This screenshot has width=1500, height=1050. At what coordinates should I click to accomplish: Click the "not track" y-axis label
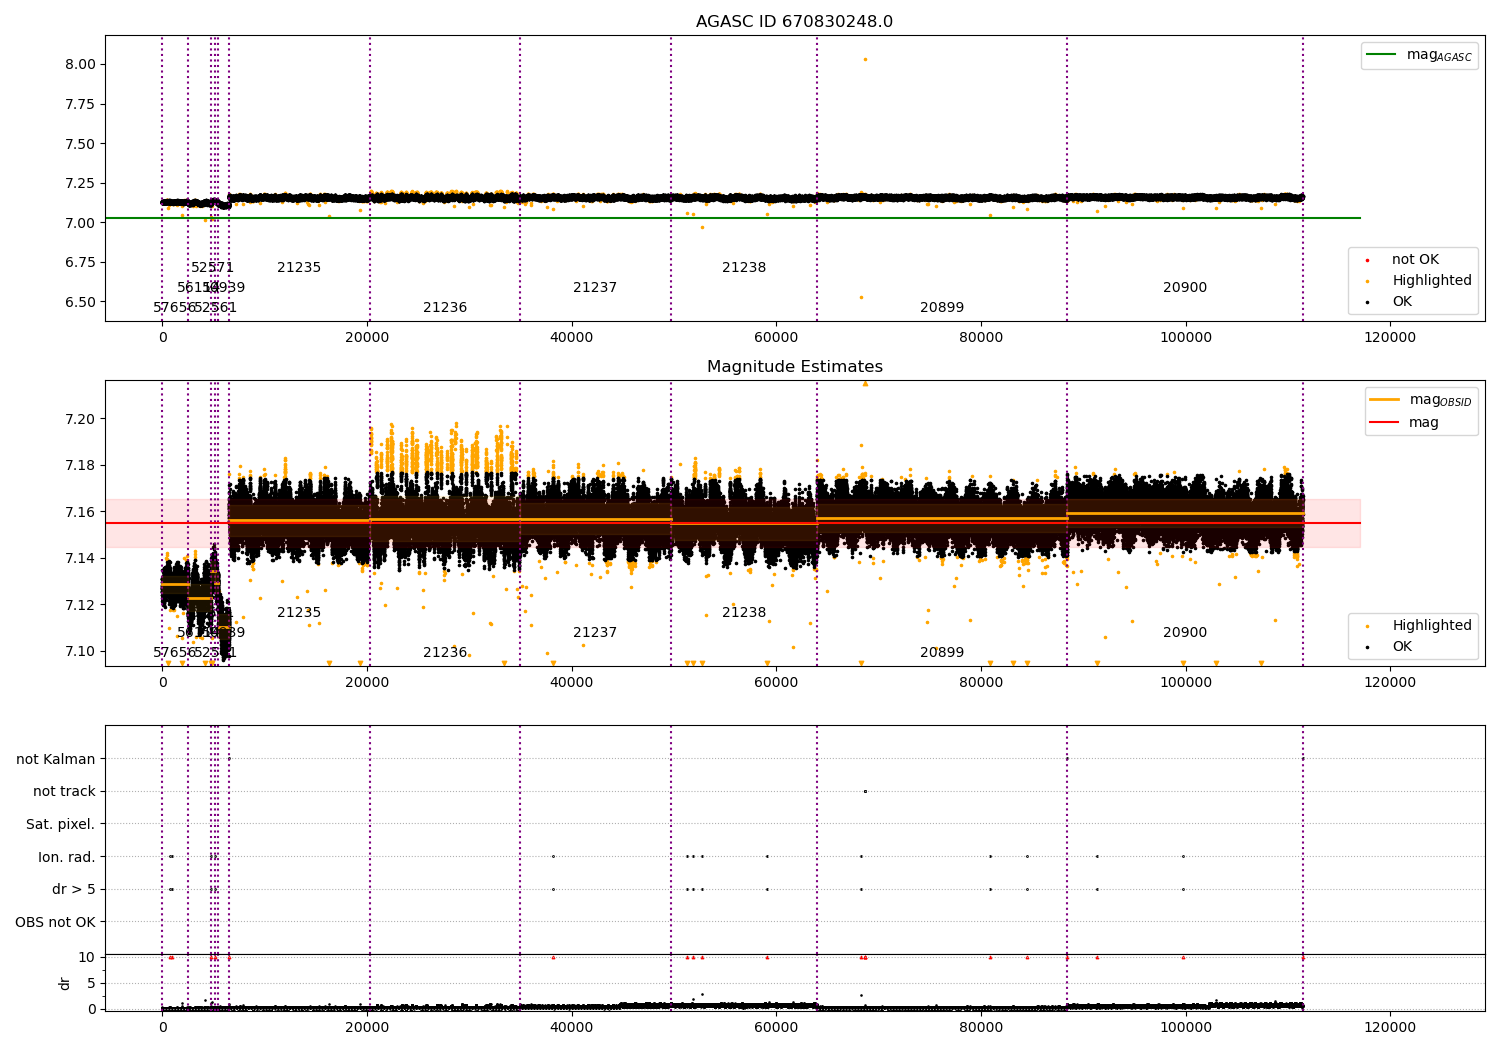coord(64,792)
